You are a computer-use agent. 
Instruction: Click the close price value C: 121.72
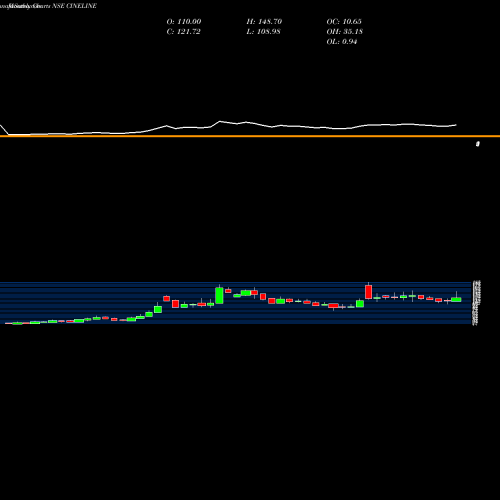coord(183,32)
